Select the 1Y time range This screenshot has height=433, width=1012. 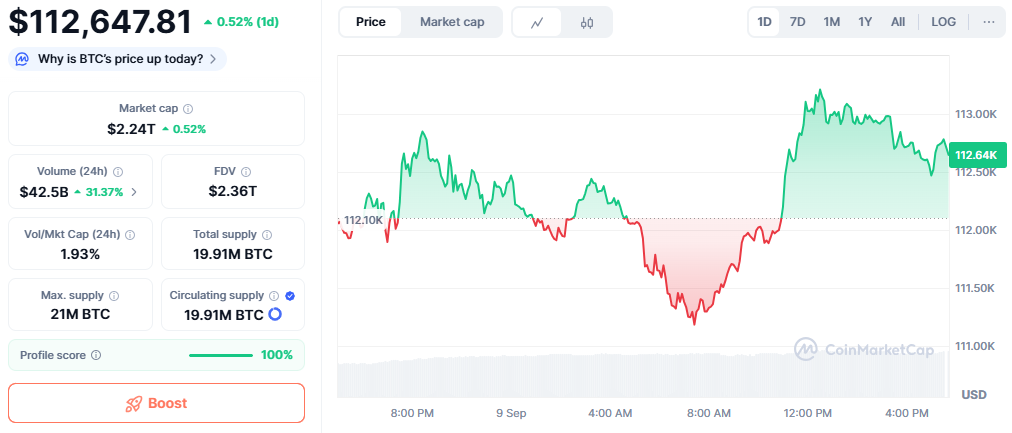click(865, 22)
